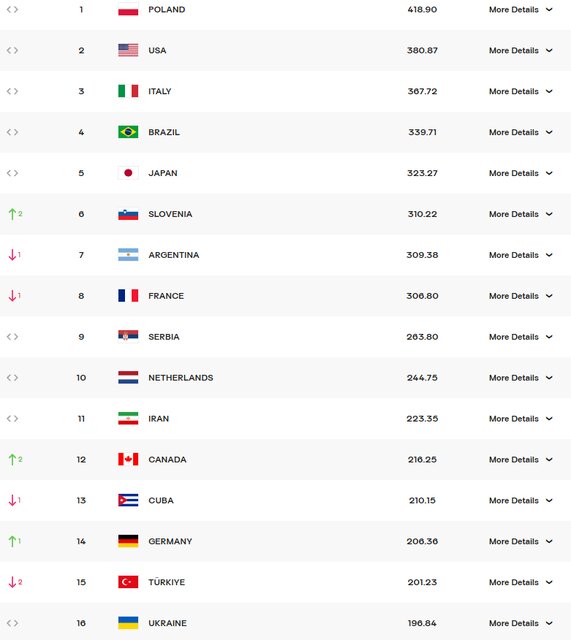Select the NETHERLANDS team name
The height and width of the screenshot is (640, 571).
180,378
